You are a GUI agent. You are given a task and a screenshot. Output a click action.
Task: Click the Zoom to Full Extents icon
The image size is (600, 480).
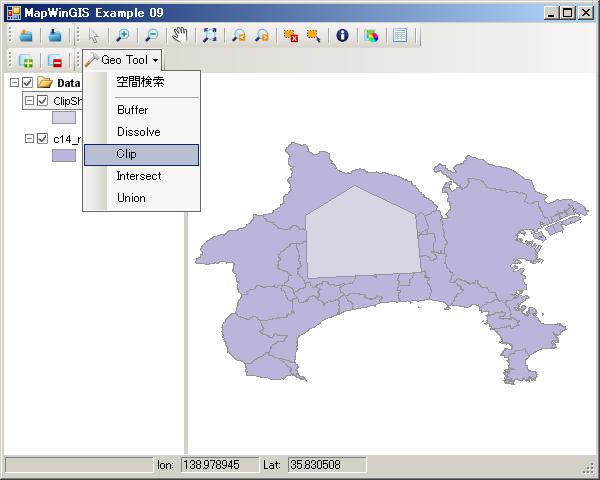pos(210,35)
